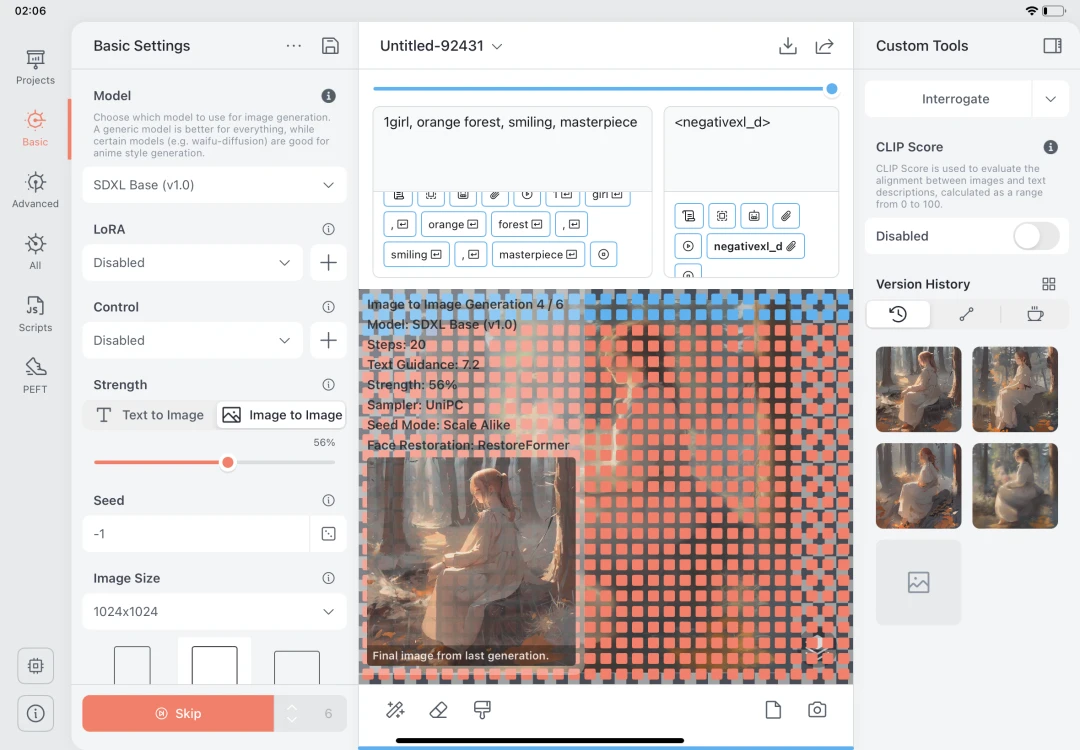Switch to the Advanced settings tab
1080x750 pixels.
(35, 191)
